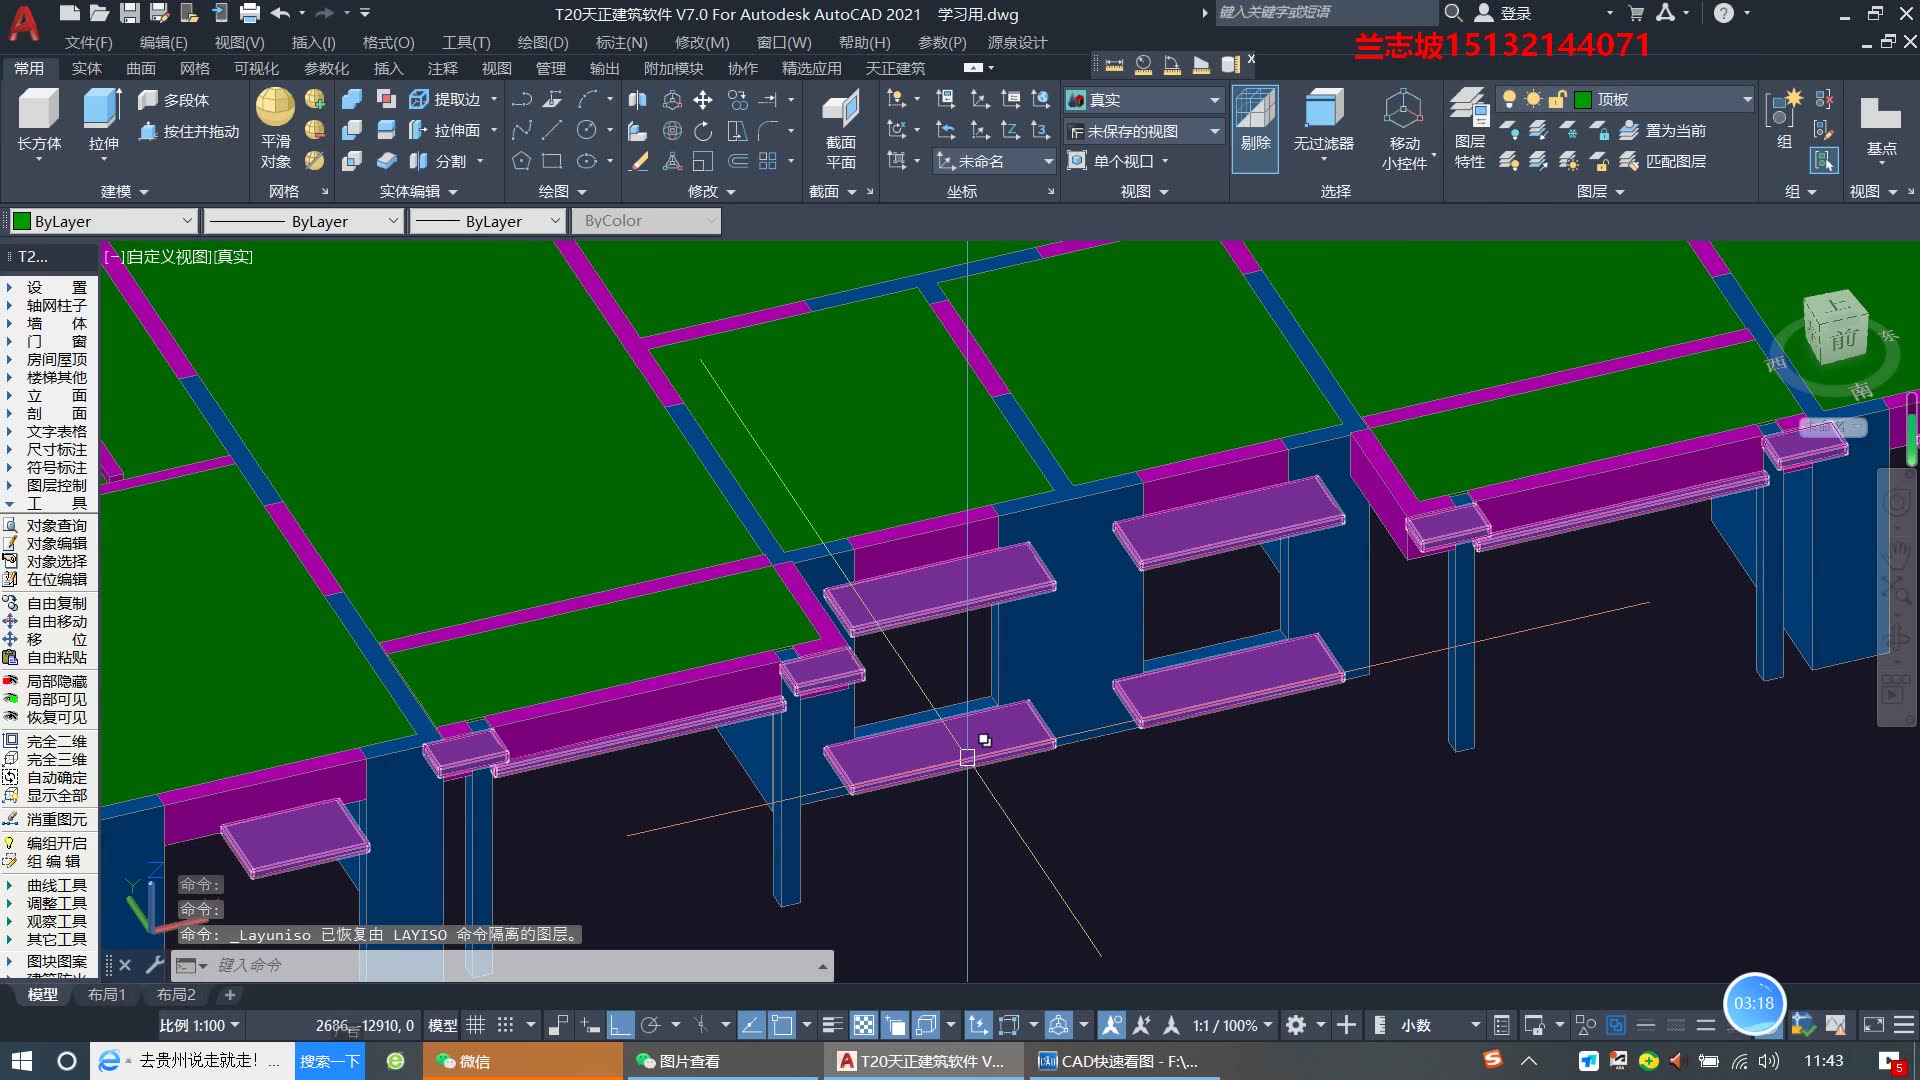Open the 天正建筑 ribbon tab

[895, 68]
